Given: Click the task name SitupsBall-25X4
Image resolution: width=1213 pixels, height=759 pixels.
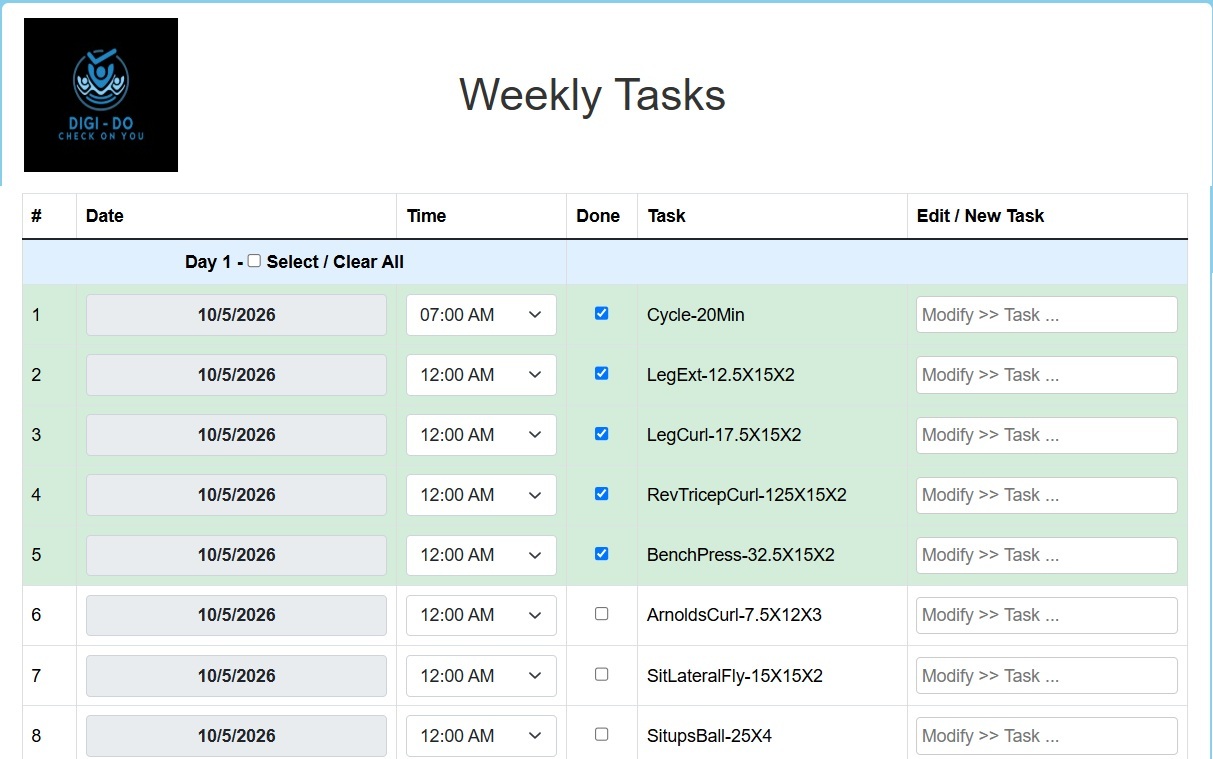Looking at the screenshot, I should pos(710,736).
